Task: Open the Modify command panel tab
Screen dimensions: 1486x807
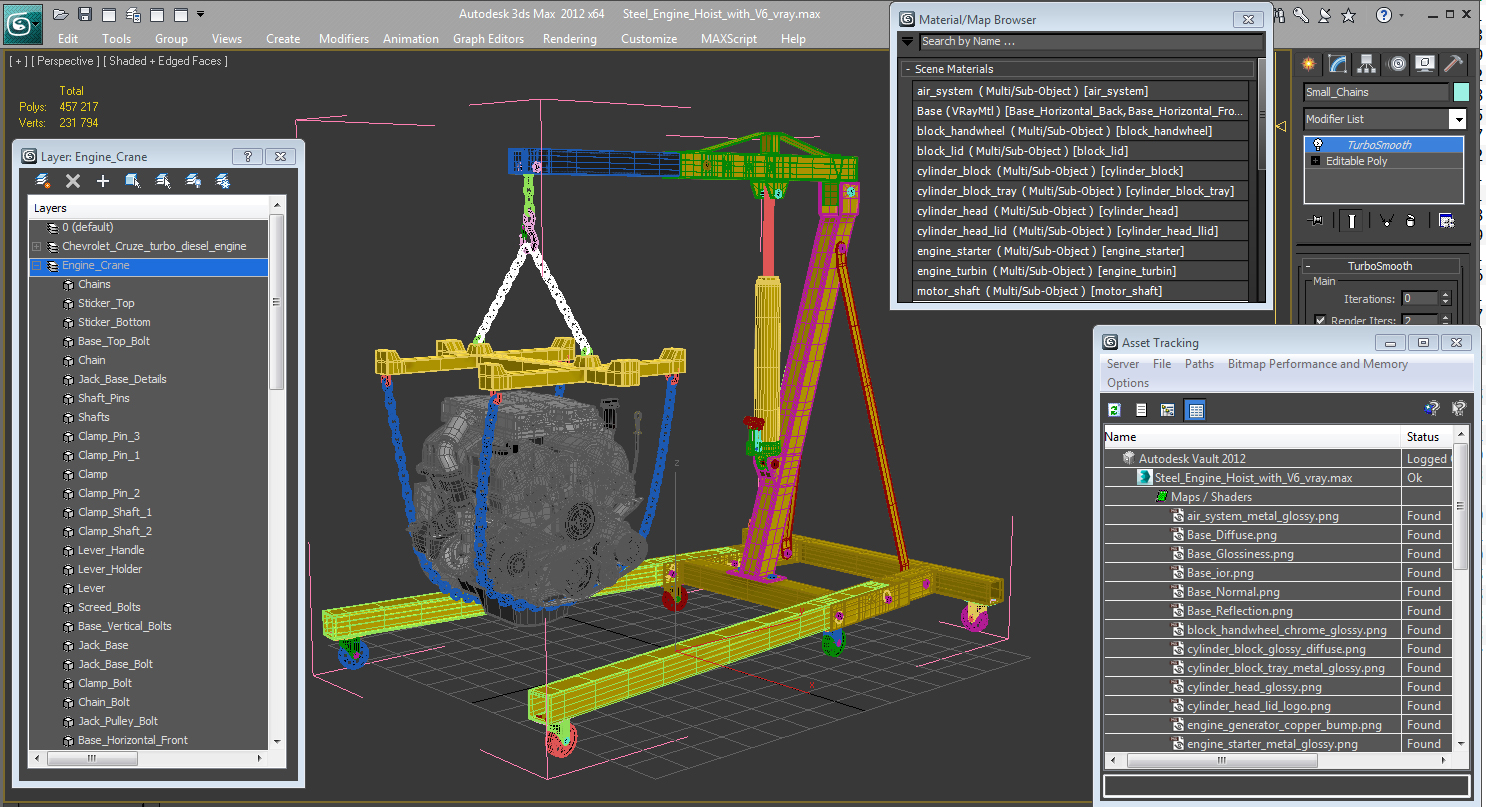Action: (1337, 64)
